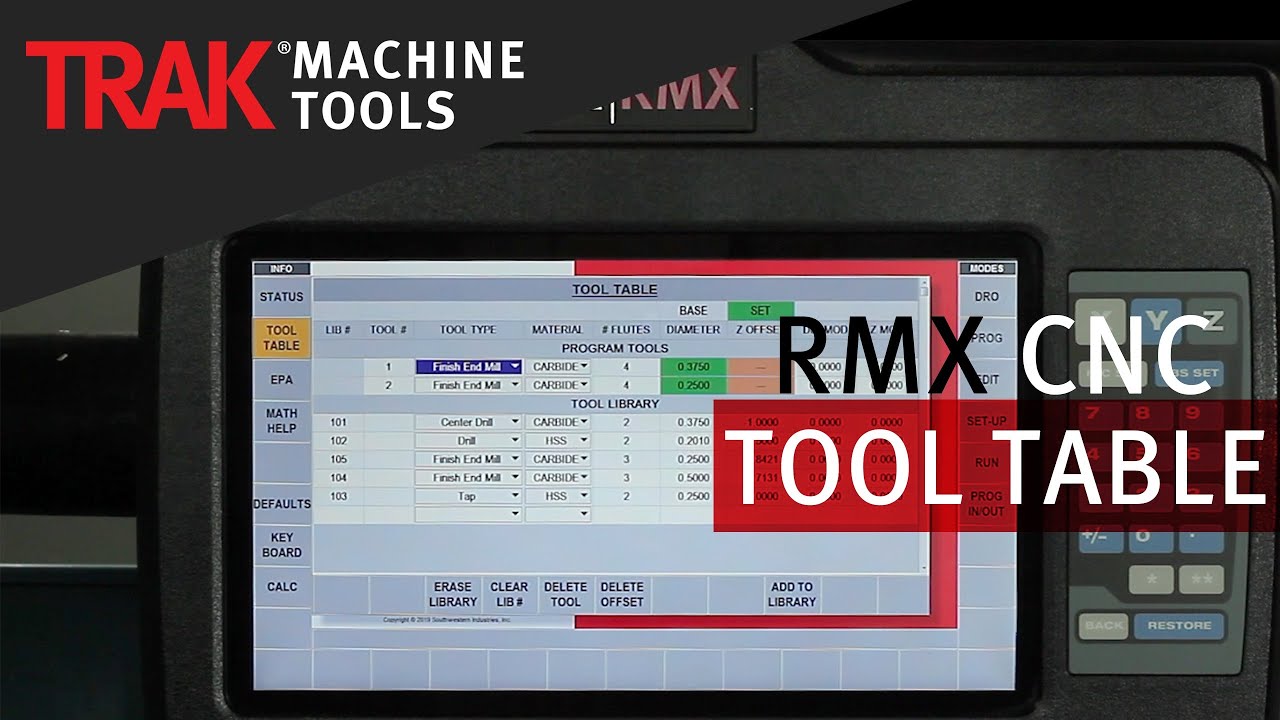Viewport: 1280px width, 720px height.
Task: Open the DEFAULTS screen
Action: click(x=281, y=504)
